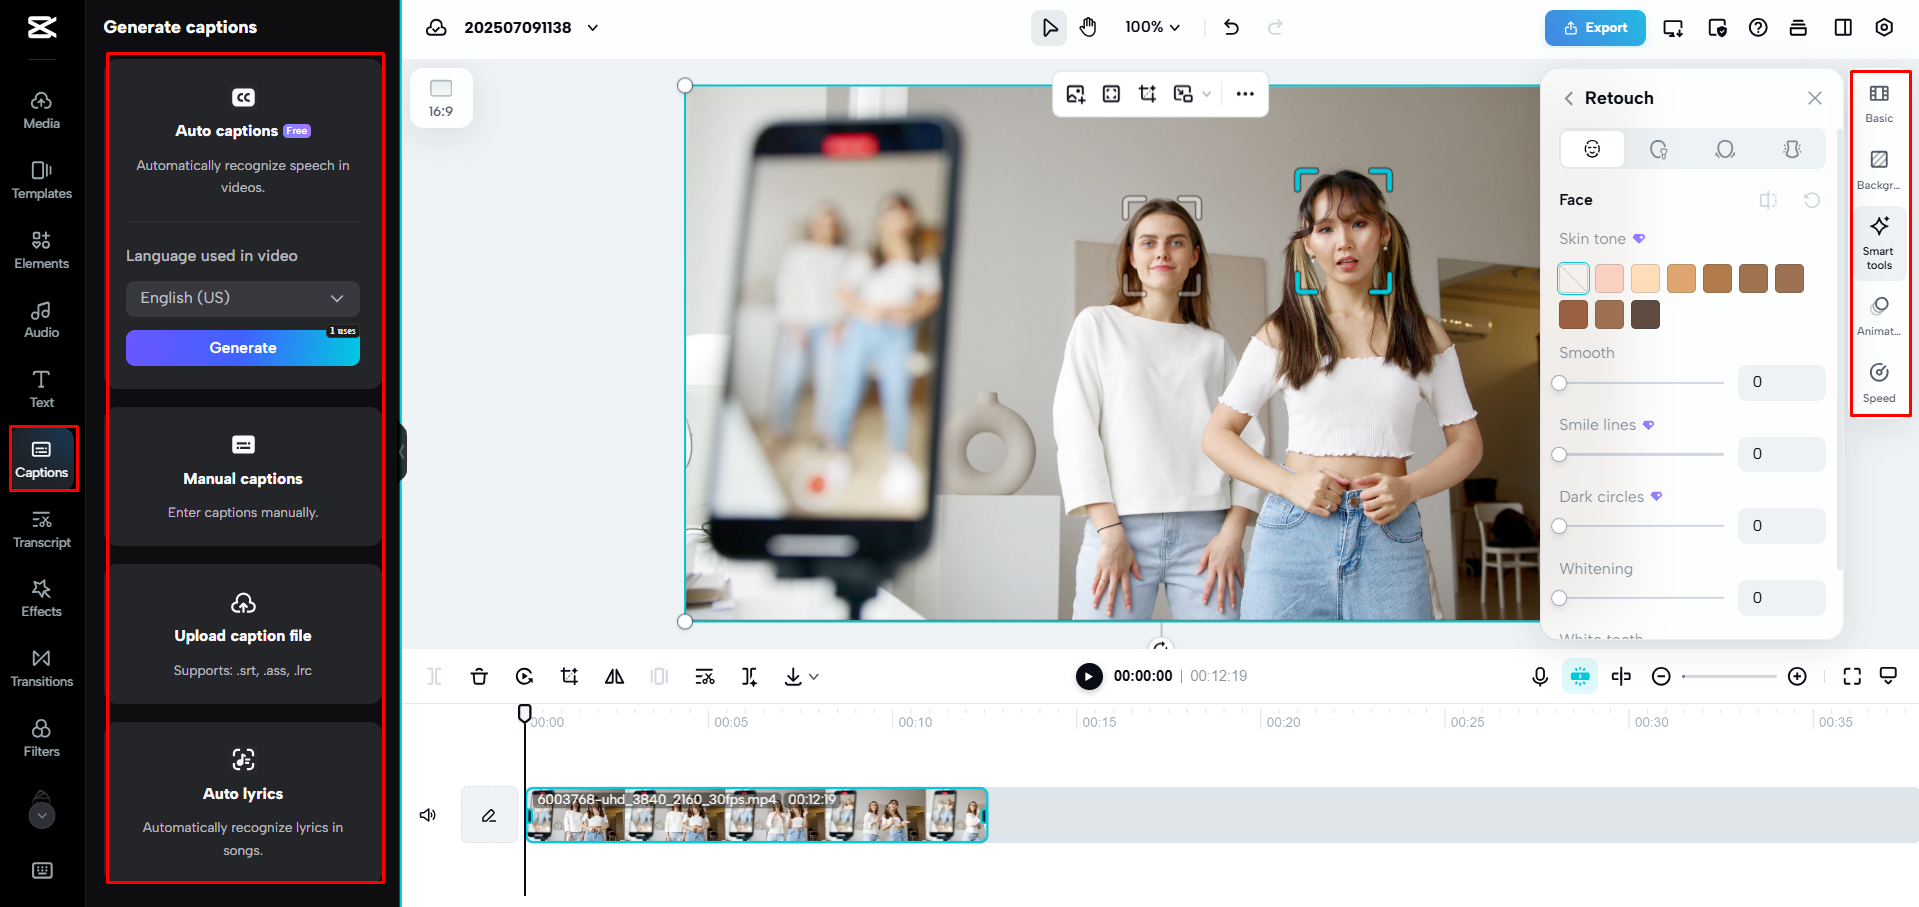This screenshot has width=1919, height=907.
Task: Open the Language used in video dropdown
Action: pos(242,298)
